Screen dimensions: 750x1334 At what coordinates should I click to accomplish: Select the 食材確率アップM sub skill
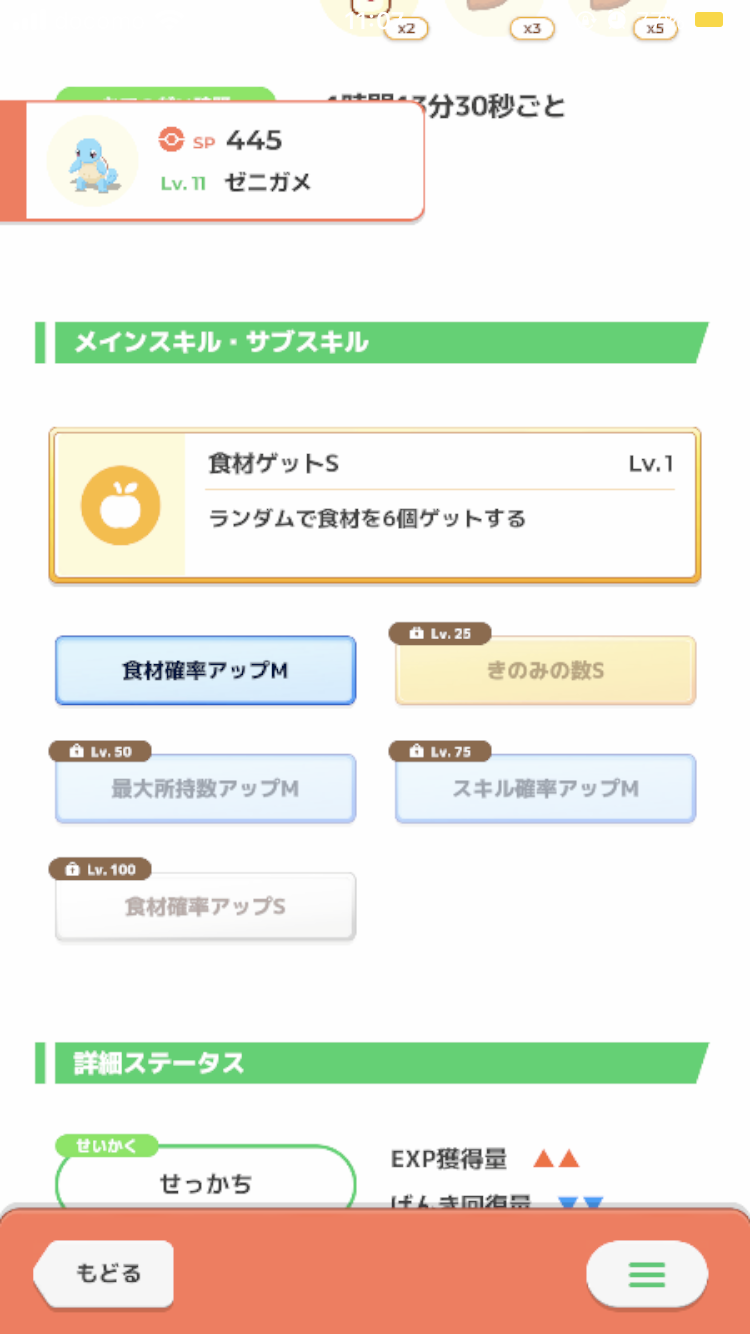(205, 671)
